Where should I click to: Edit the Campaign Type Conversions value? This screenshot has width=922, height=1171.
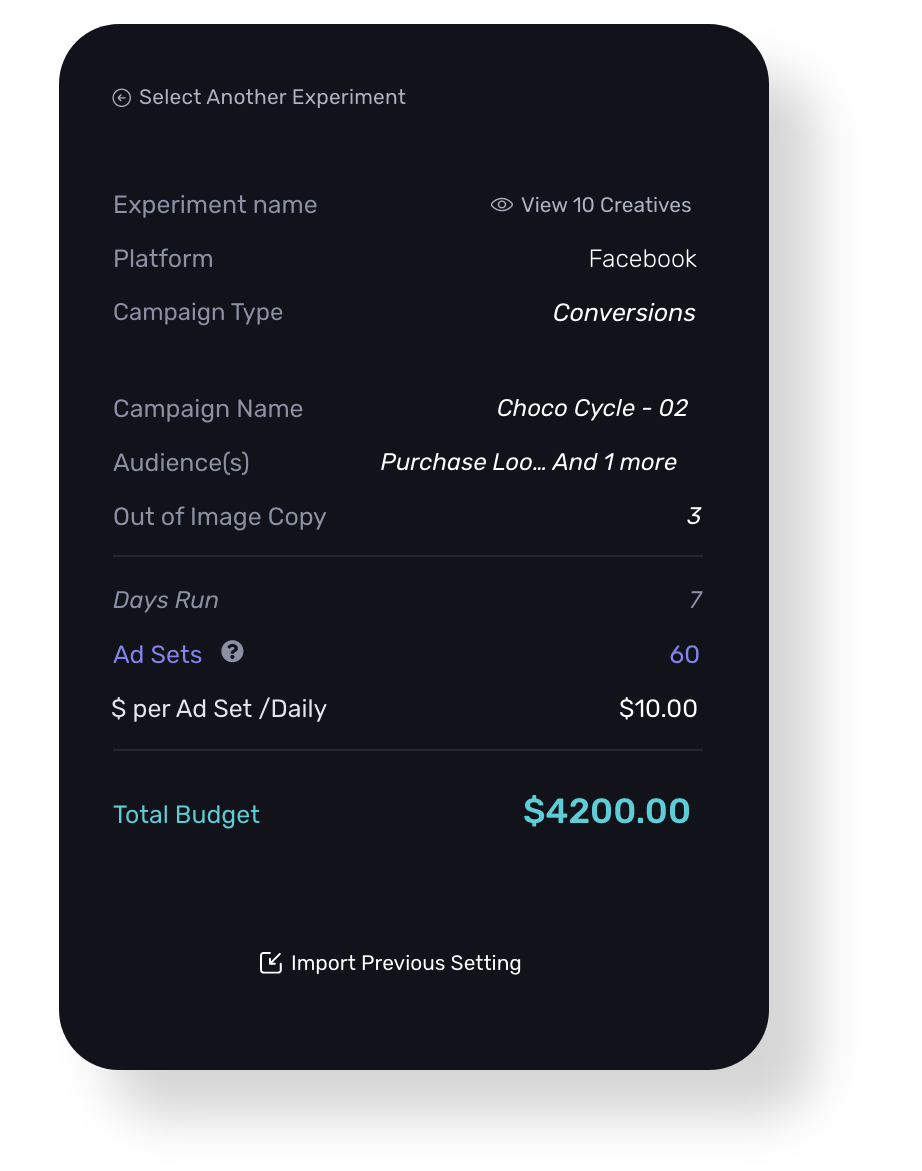pyautogui.click(x=624, y=313)
